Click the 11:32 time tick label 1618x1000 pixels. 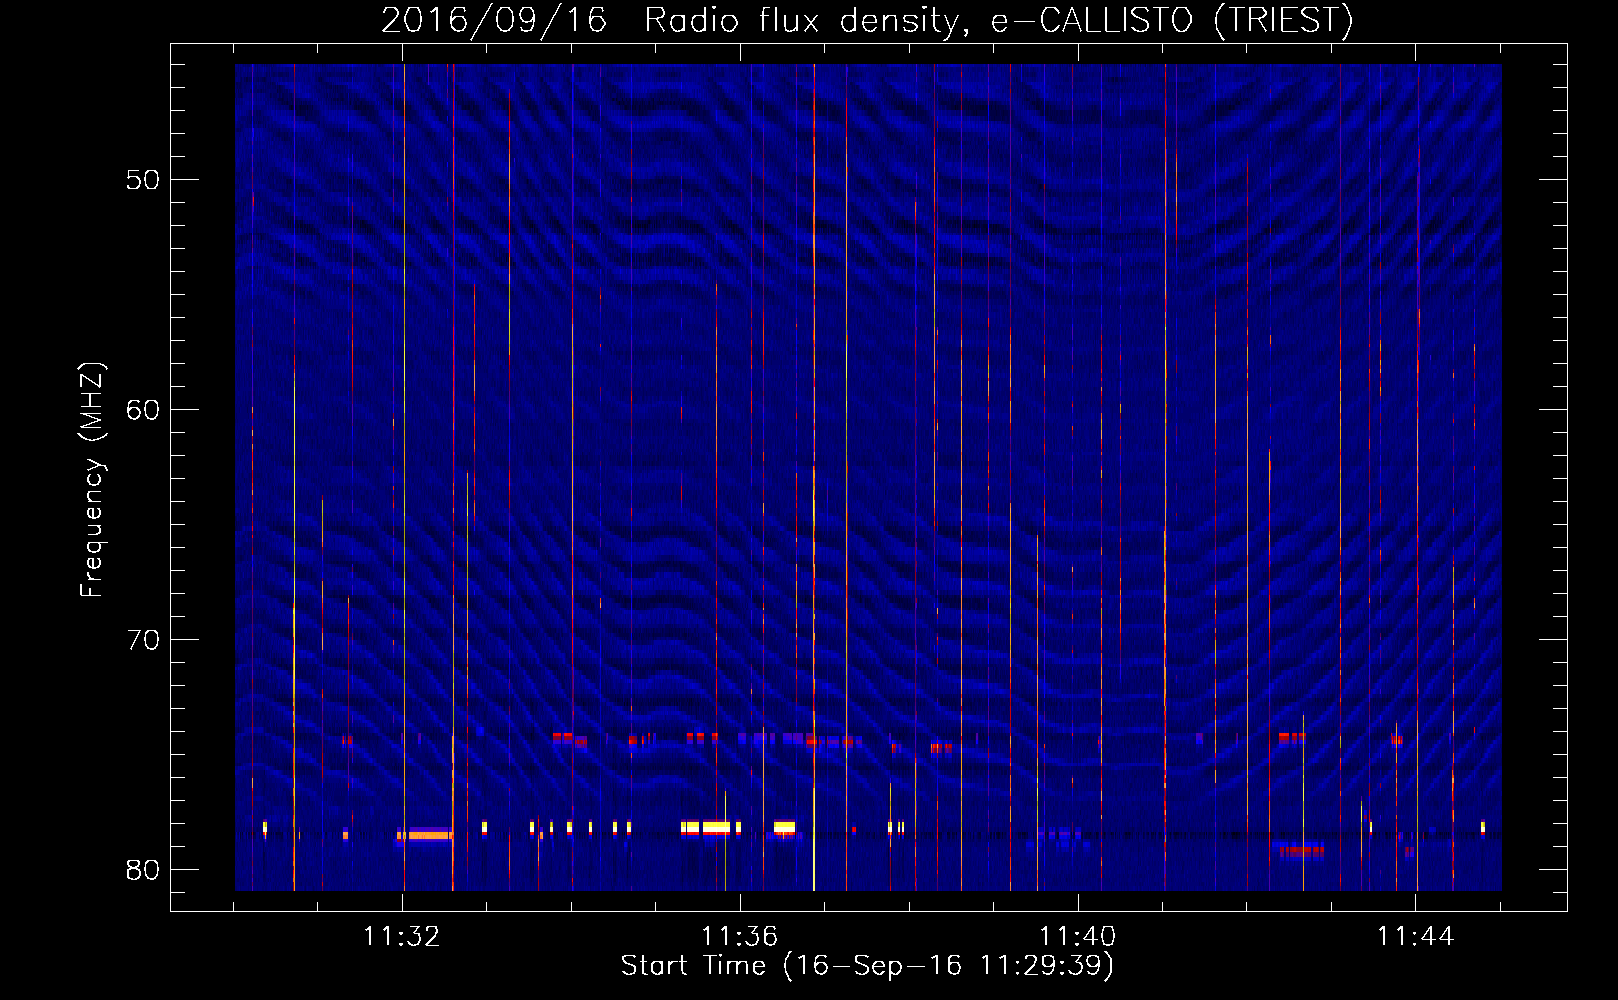click(402, 937)
